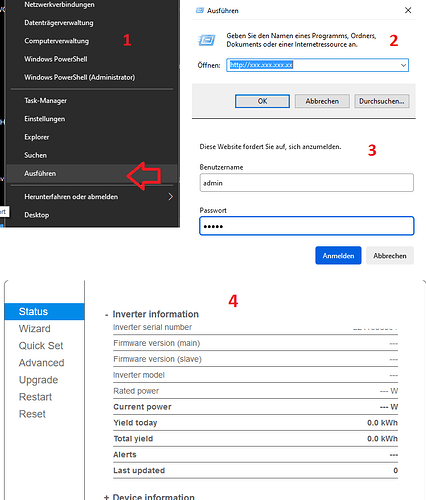Click the Run dialog program icon
Viewport: 426px width, 500px height.
coord(207,40)
